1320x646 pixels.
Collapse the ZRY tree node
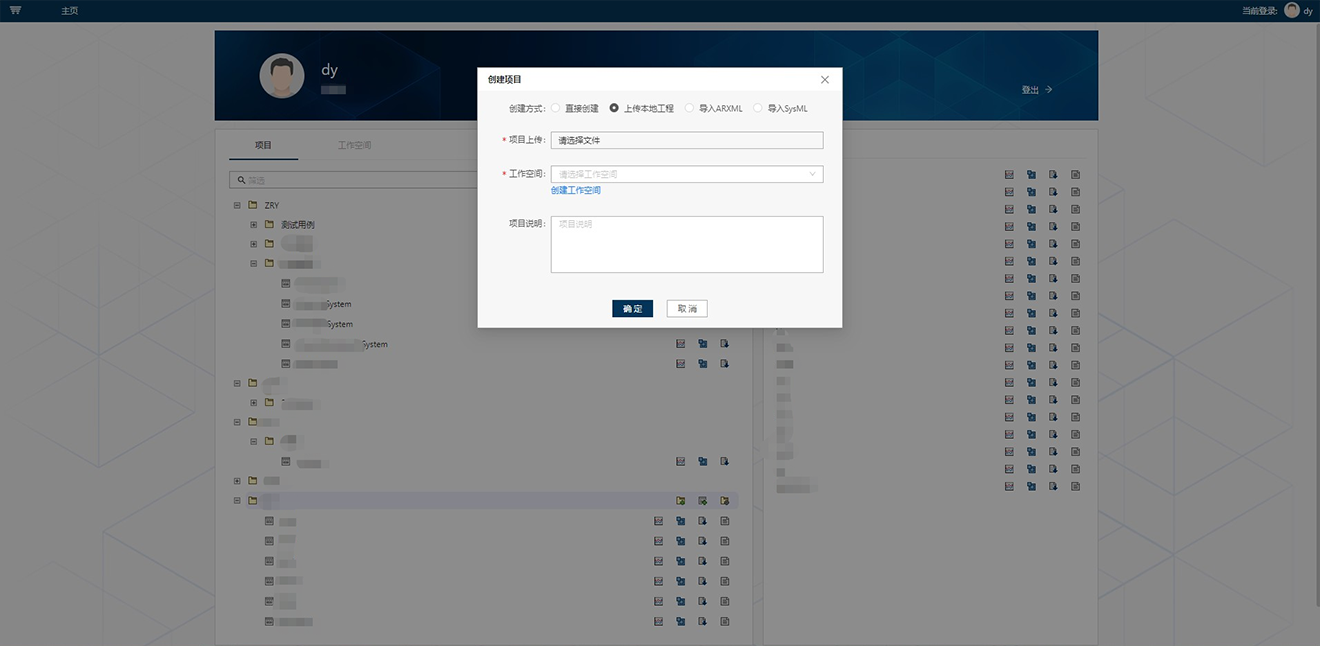tap(237, 205)
